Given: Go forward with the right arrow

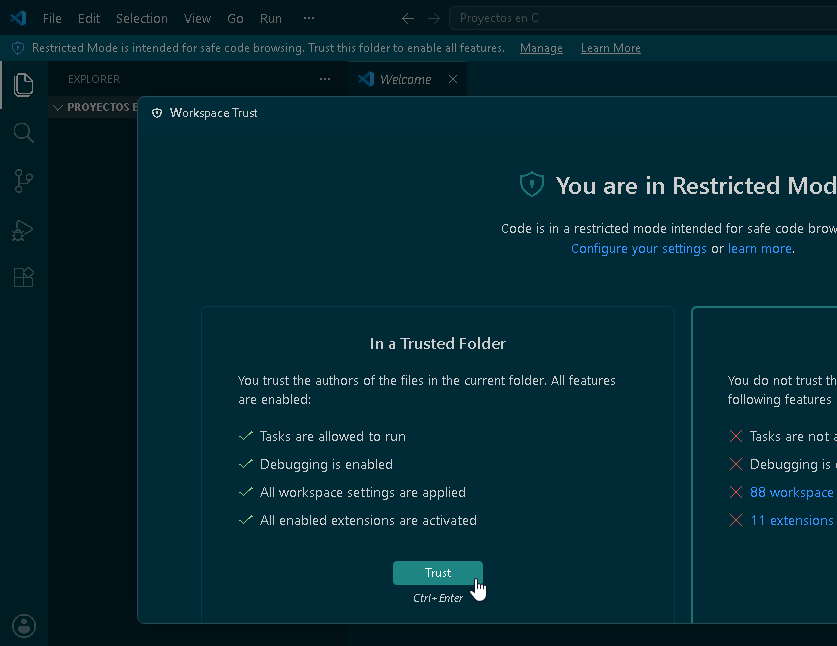Looking at the screenshot, I should (x=434, y=19).
